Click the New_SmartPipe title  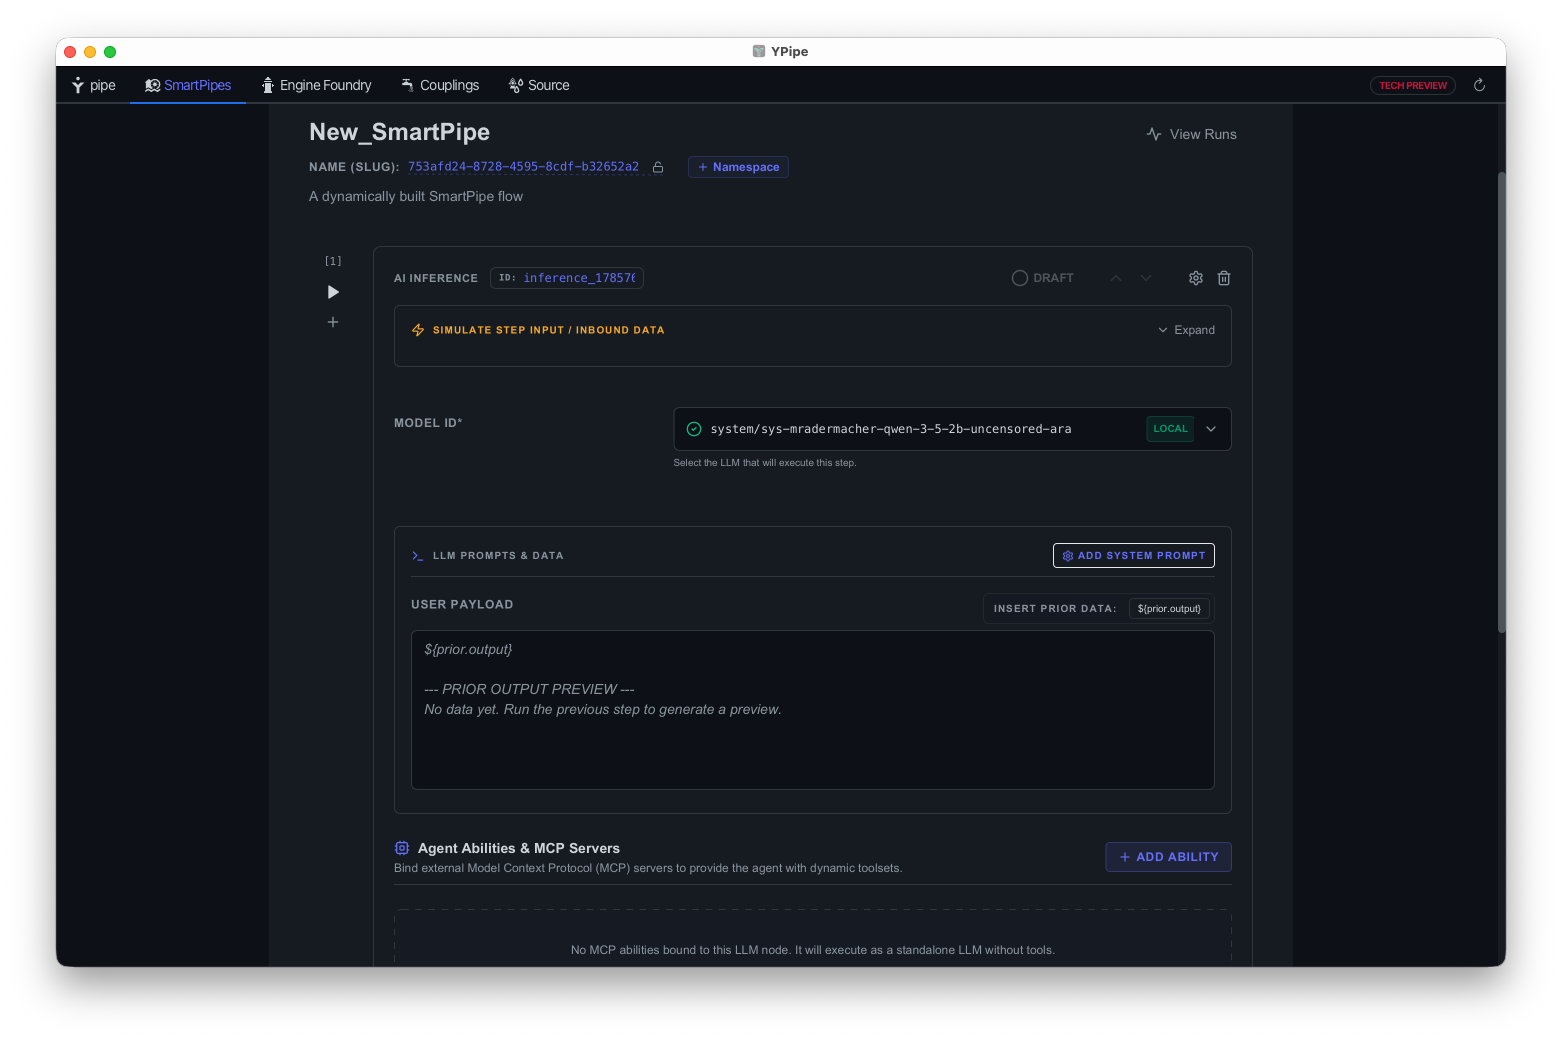click(x=399, y=132)
